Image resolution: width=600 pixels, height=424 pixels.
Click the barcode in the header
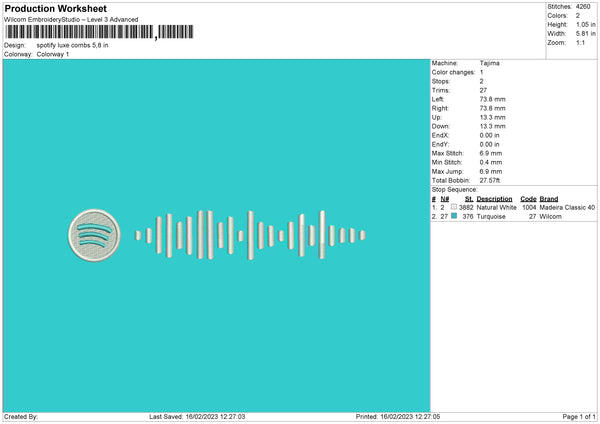(x=99, y=32)
